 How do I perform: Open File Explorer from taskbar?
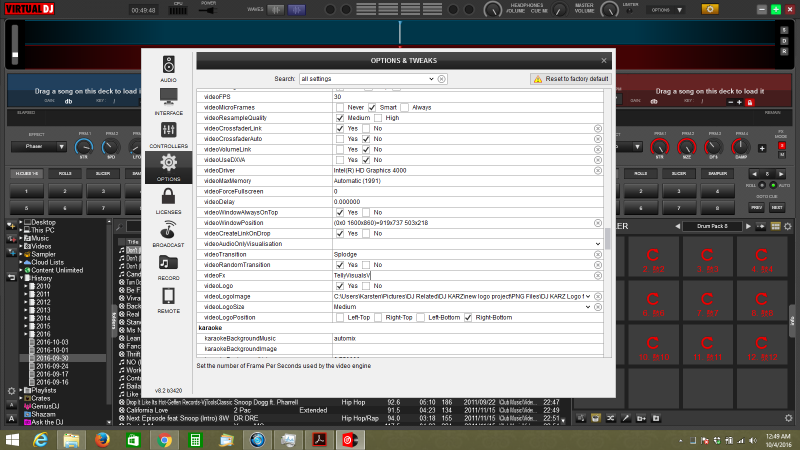71,440
